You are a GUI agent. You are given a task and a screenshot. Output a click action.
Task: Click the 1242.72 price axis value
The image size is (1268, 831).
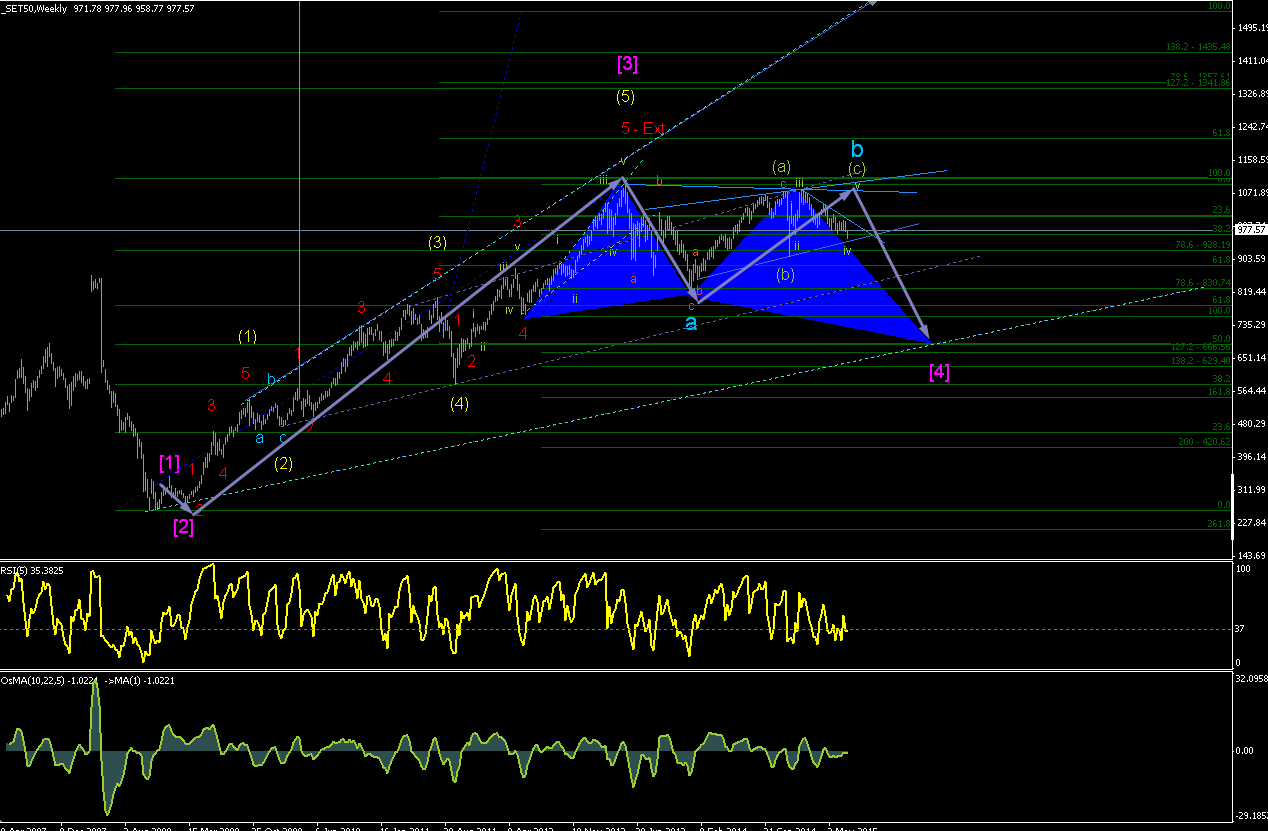click(x=1251, y=127)
